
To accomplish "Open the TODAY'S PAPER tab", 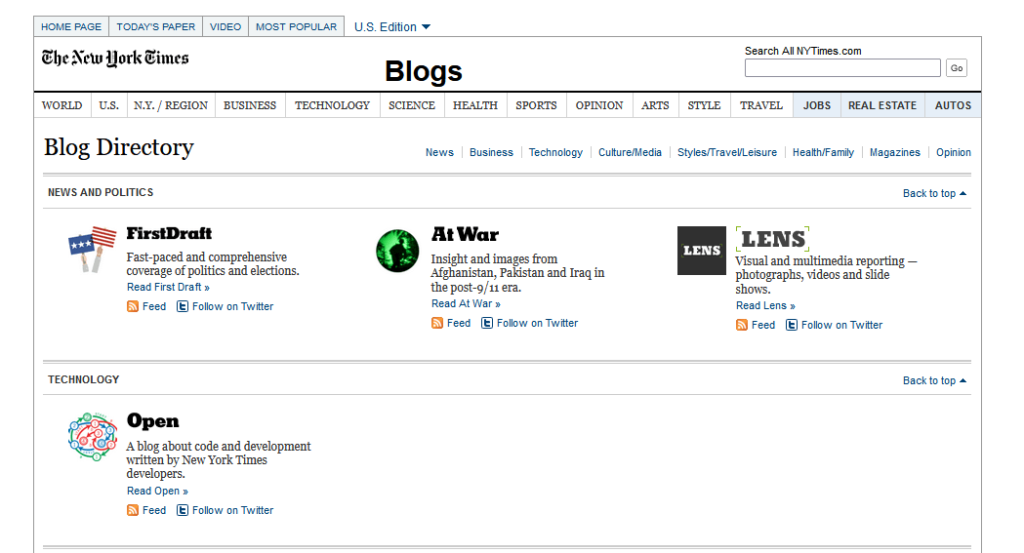I will point(155,27).
